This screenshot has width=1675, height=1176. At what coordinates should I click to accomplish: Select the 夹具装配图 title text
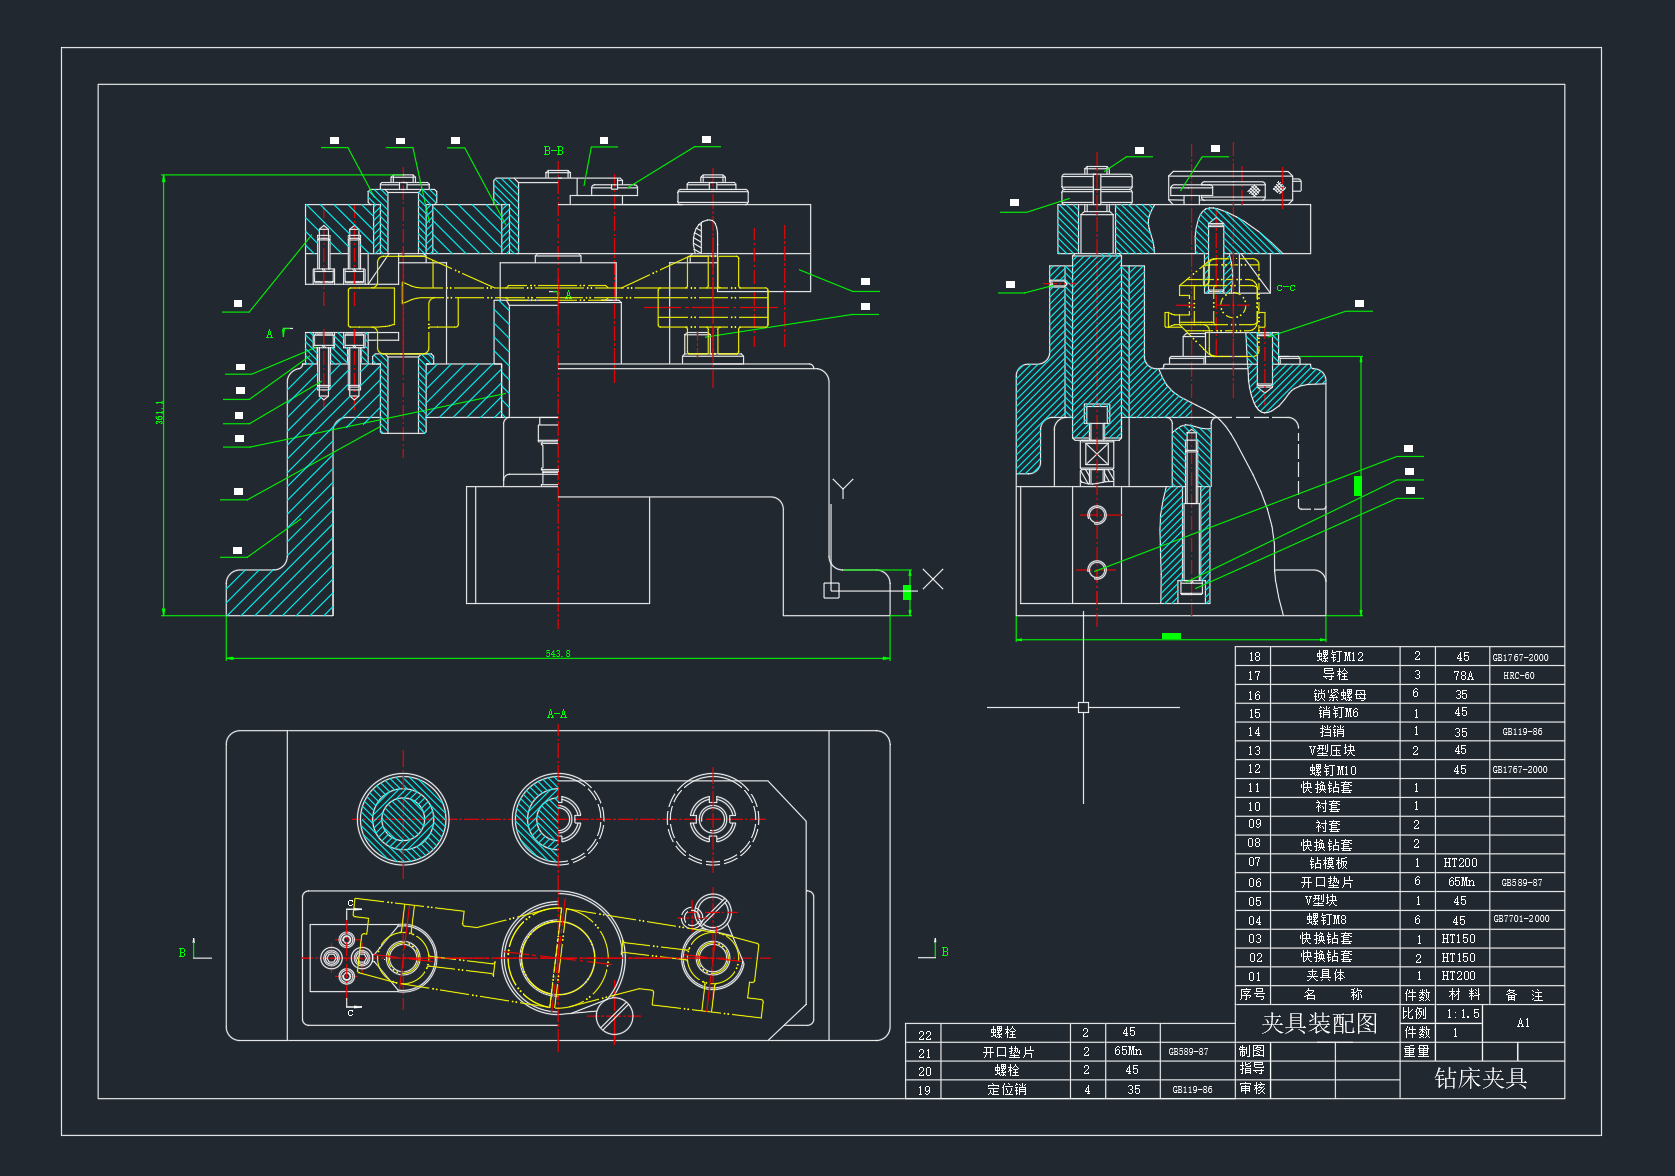tap(1320, 1023)
